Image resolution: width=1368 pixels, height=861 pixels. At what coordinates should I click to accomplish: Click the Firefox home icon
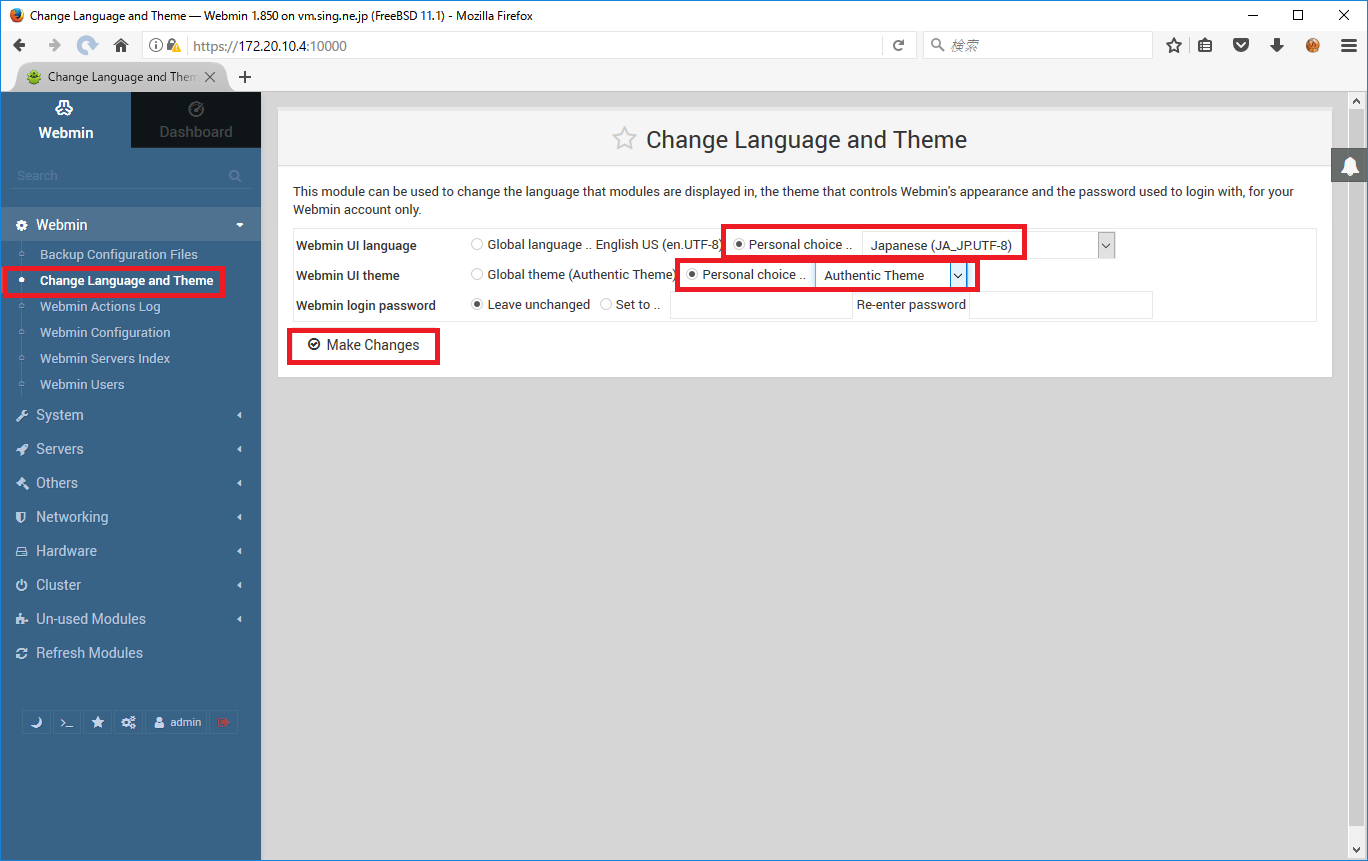point(121,45)
